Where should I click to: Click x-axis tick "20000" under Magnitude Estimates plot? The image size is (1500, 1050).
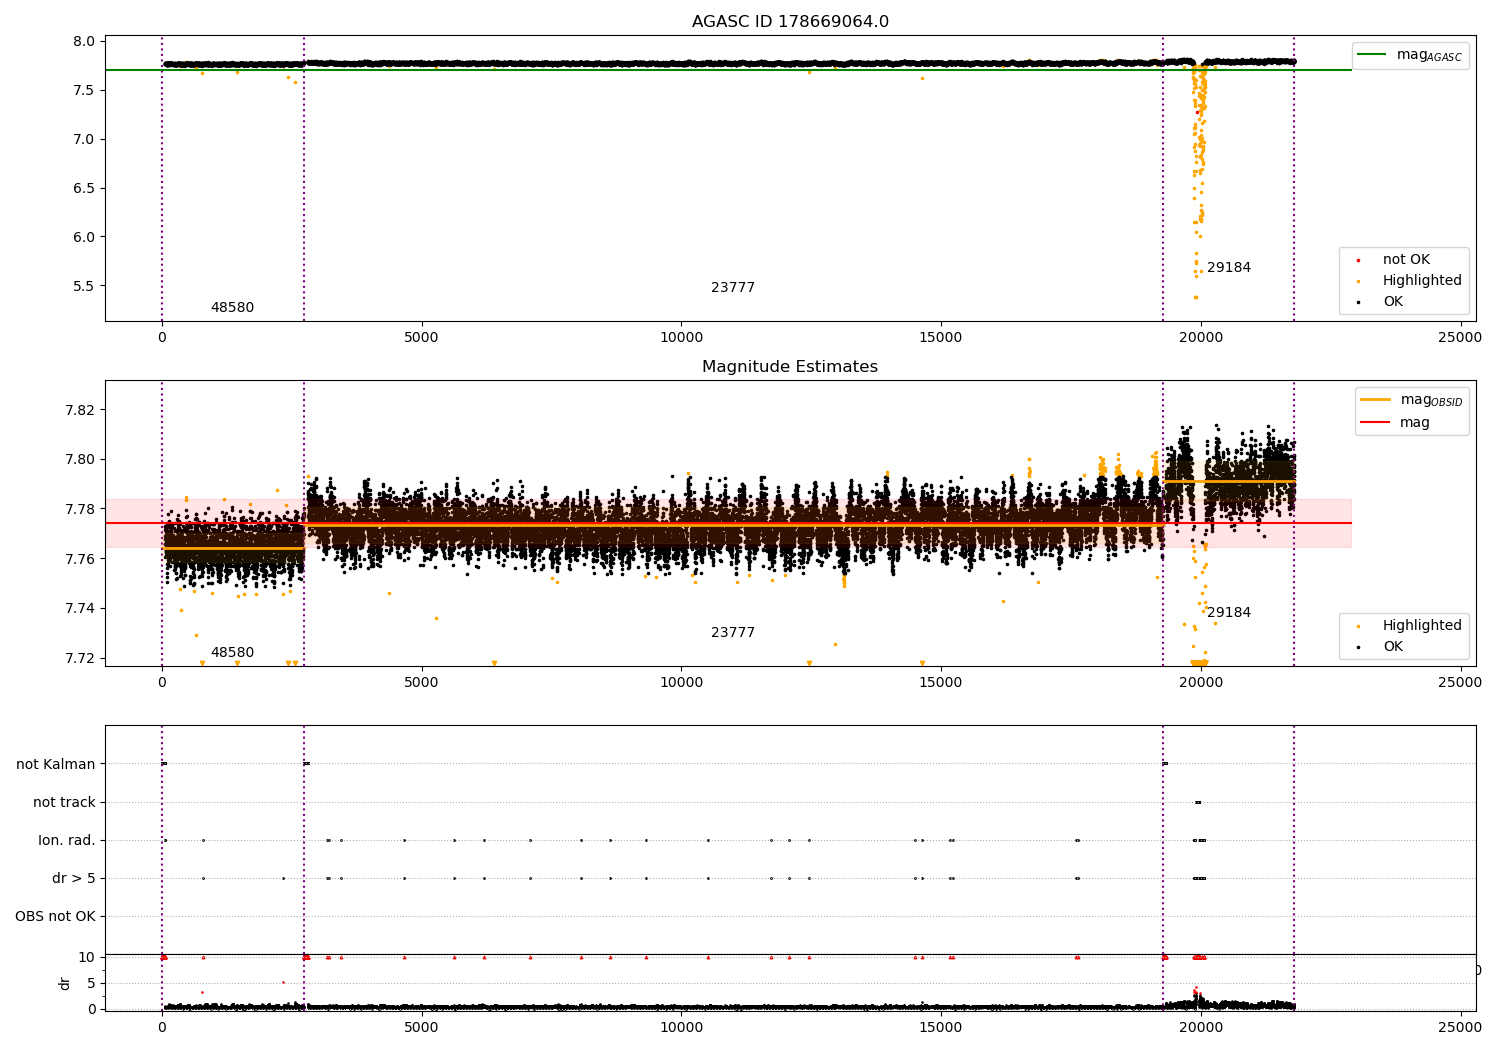pos(1201,683)
